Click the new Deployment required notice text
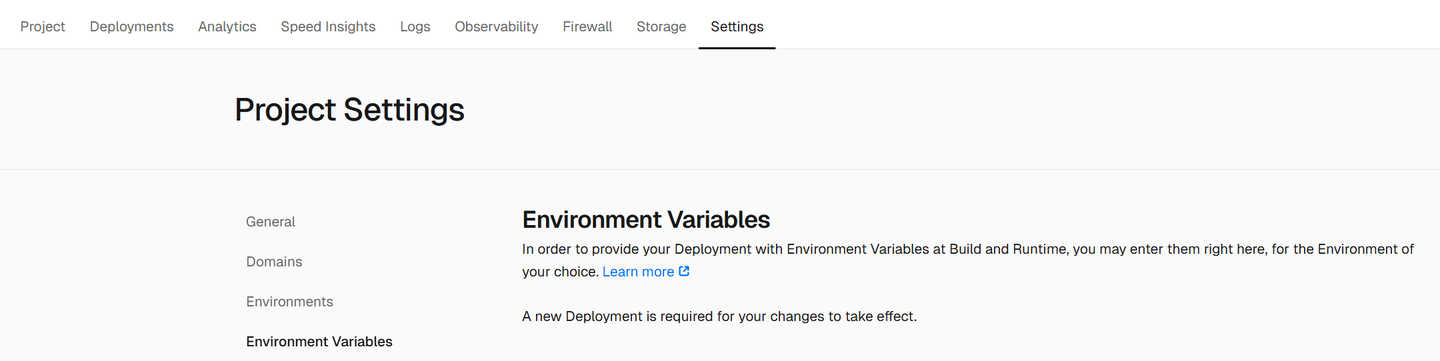Screen dimensions: 1440x361 coord(719,317)
